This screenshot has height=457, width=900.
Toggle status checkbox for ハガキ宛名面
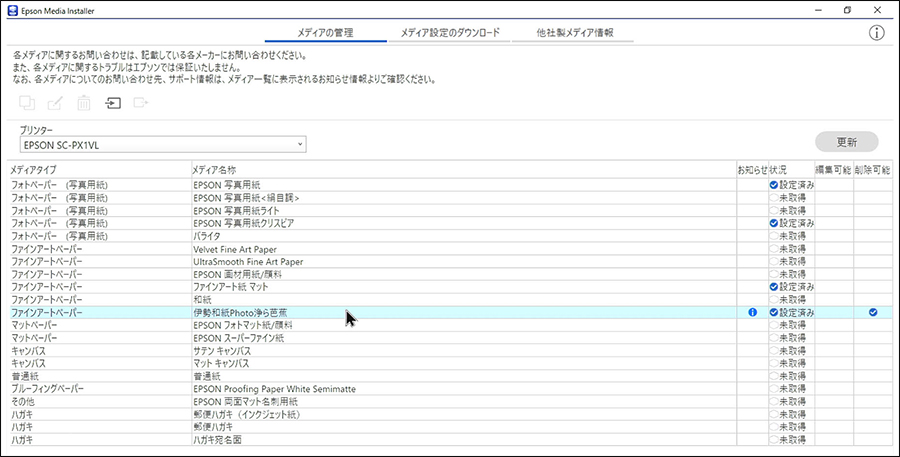[774, 440]
